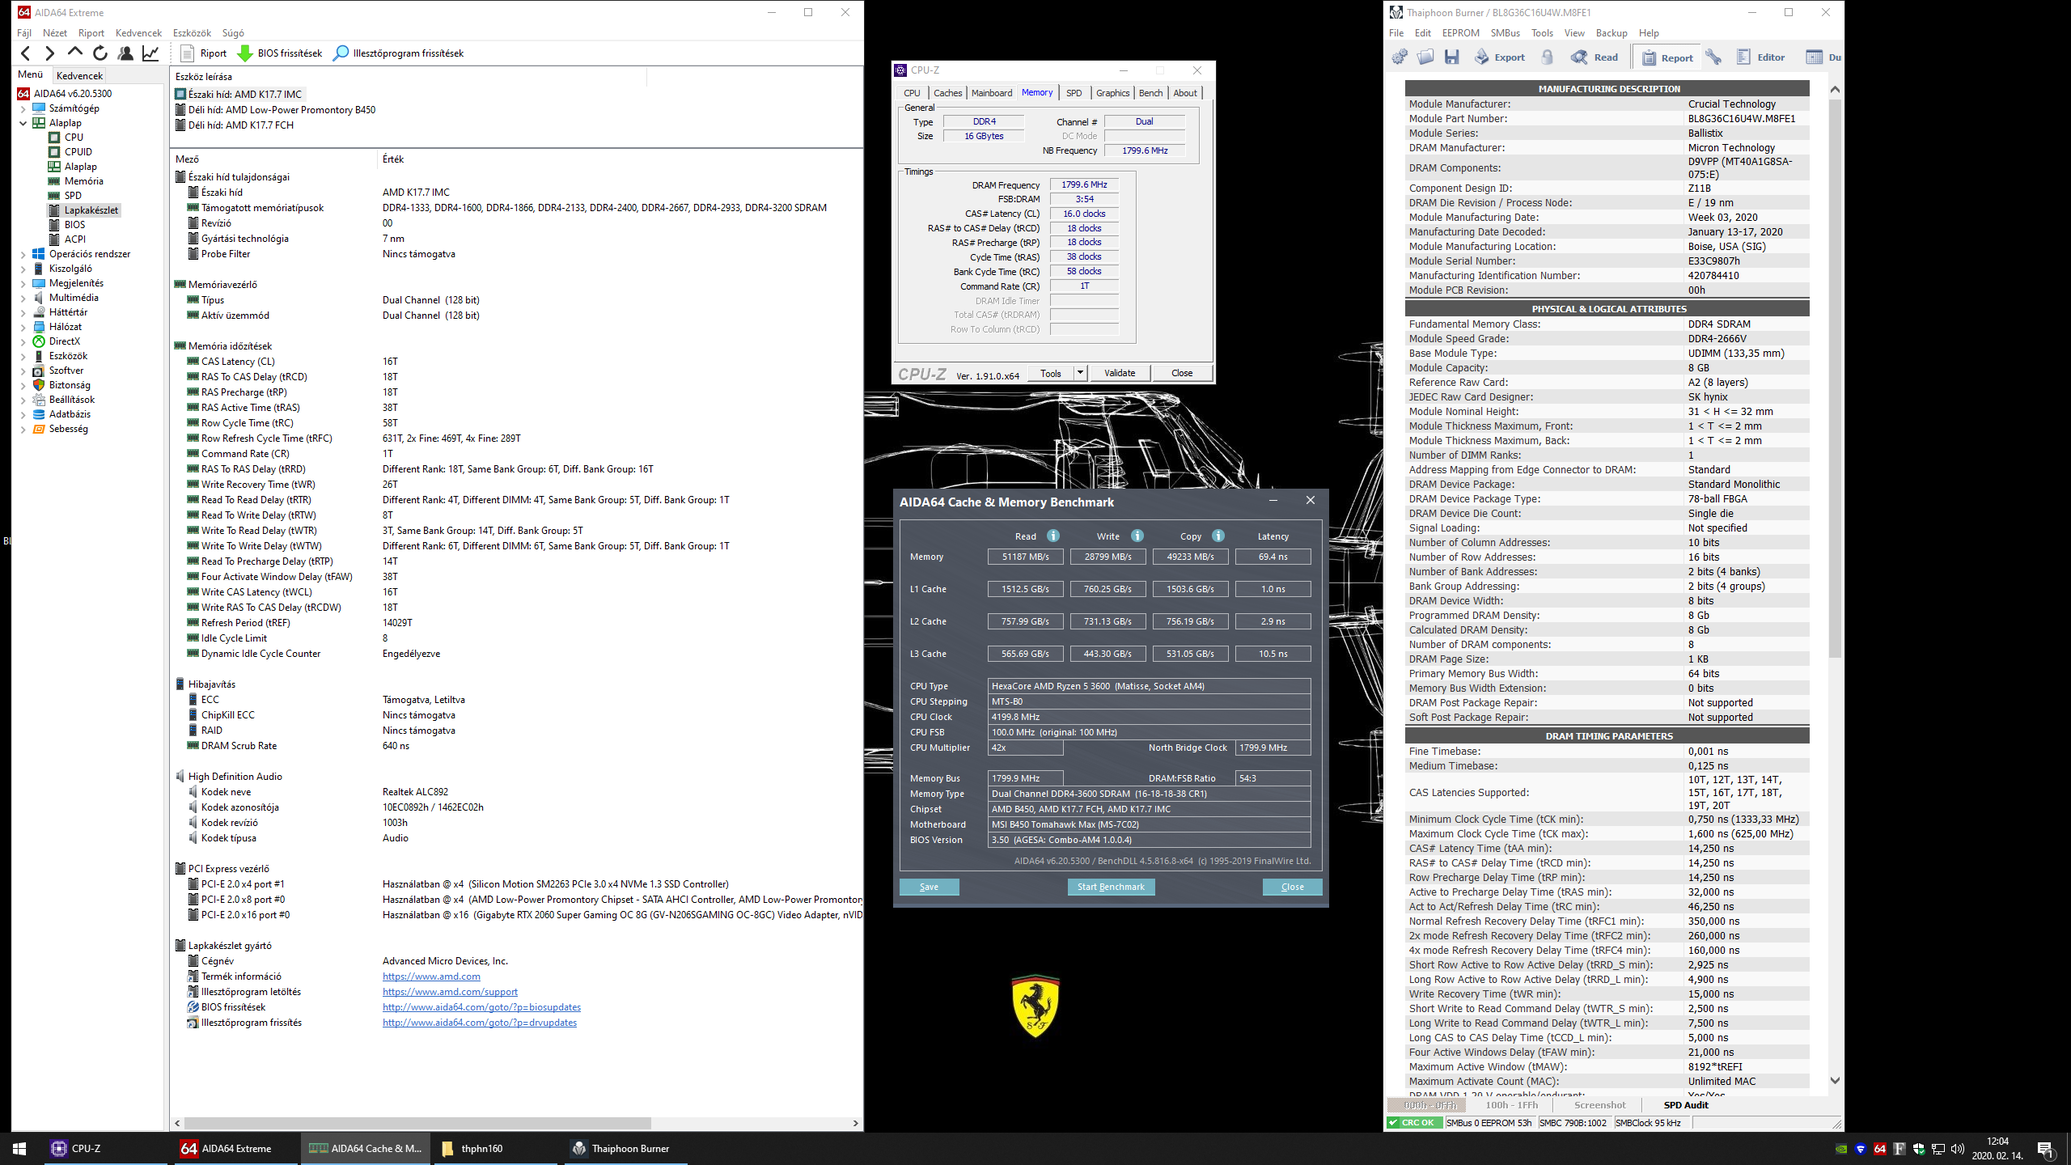Open the EEPROM menu in Thaiphoon Burner
The image size is (2071, 1165).
click(1460, 33)
